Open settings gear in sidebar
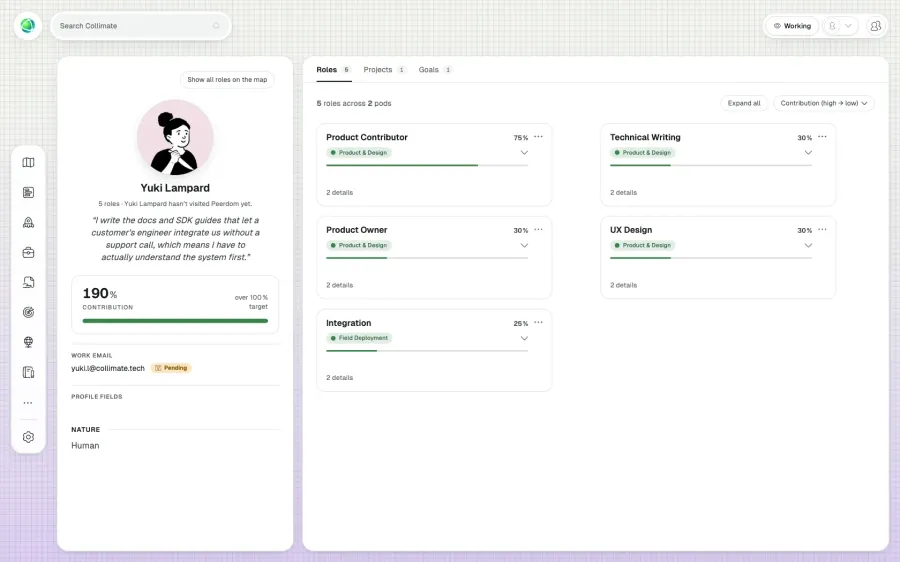The height and width of the screenshot is (562, 900). (x=28, y=437)
